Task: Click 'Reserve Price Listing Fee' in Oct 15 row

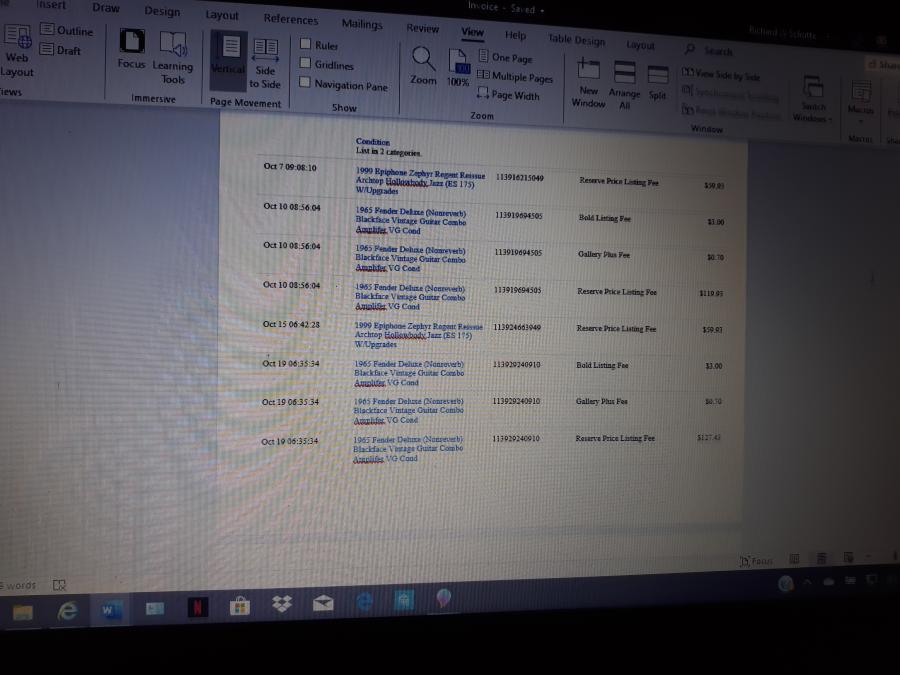Action: (x=616, y=328)
